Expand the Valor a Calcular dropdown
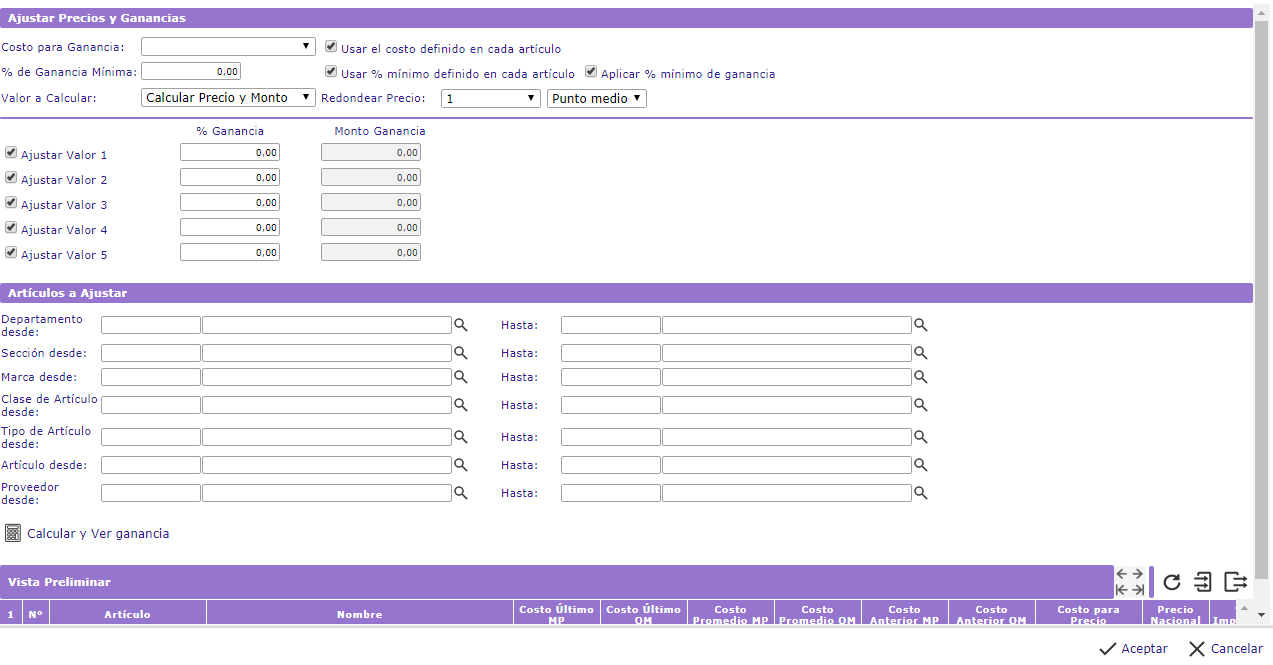The width and height of the screenshot is (1273, 665). pos(228,98)
